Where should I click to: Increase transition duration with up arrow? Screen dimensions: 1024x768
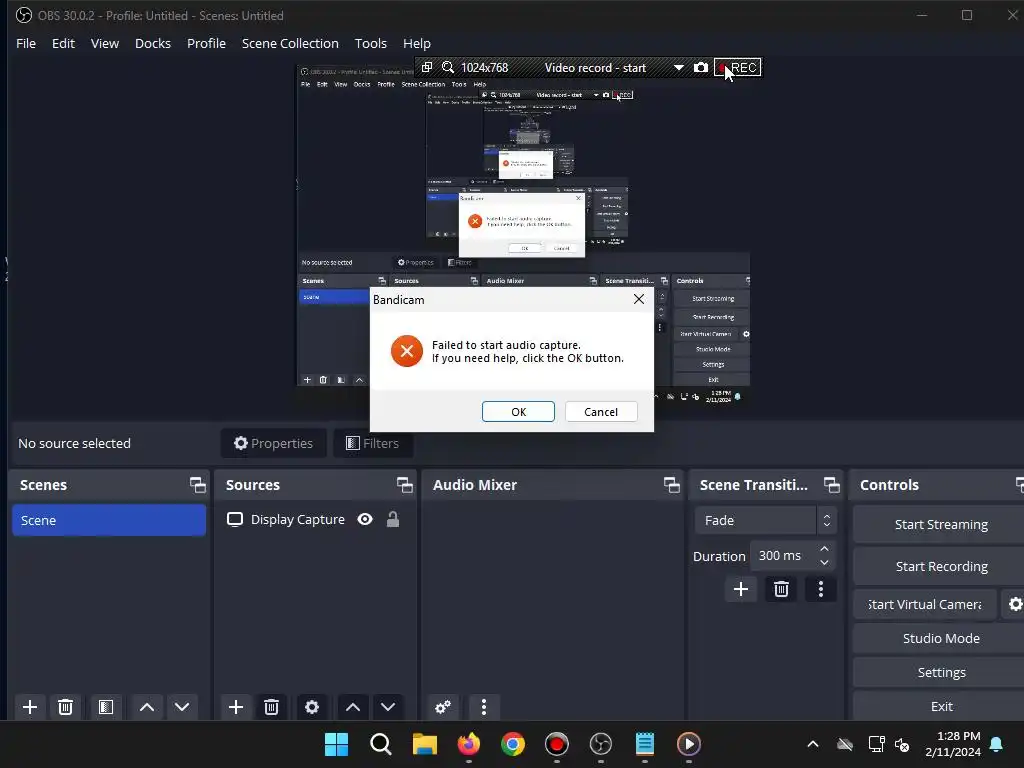(824, 549)
